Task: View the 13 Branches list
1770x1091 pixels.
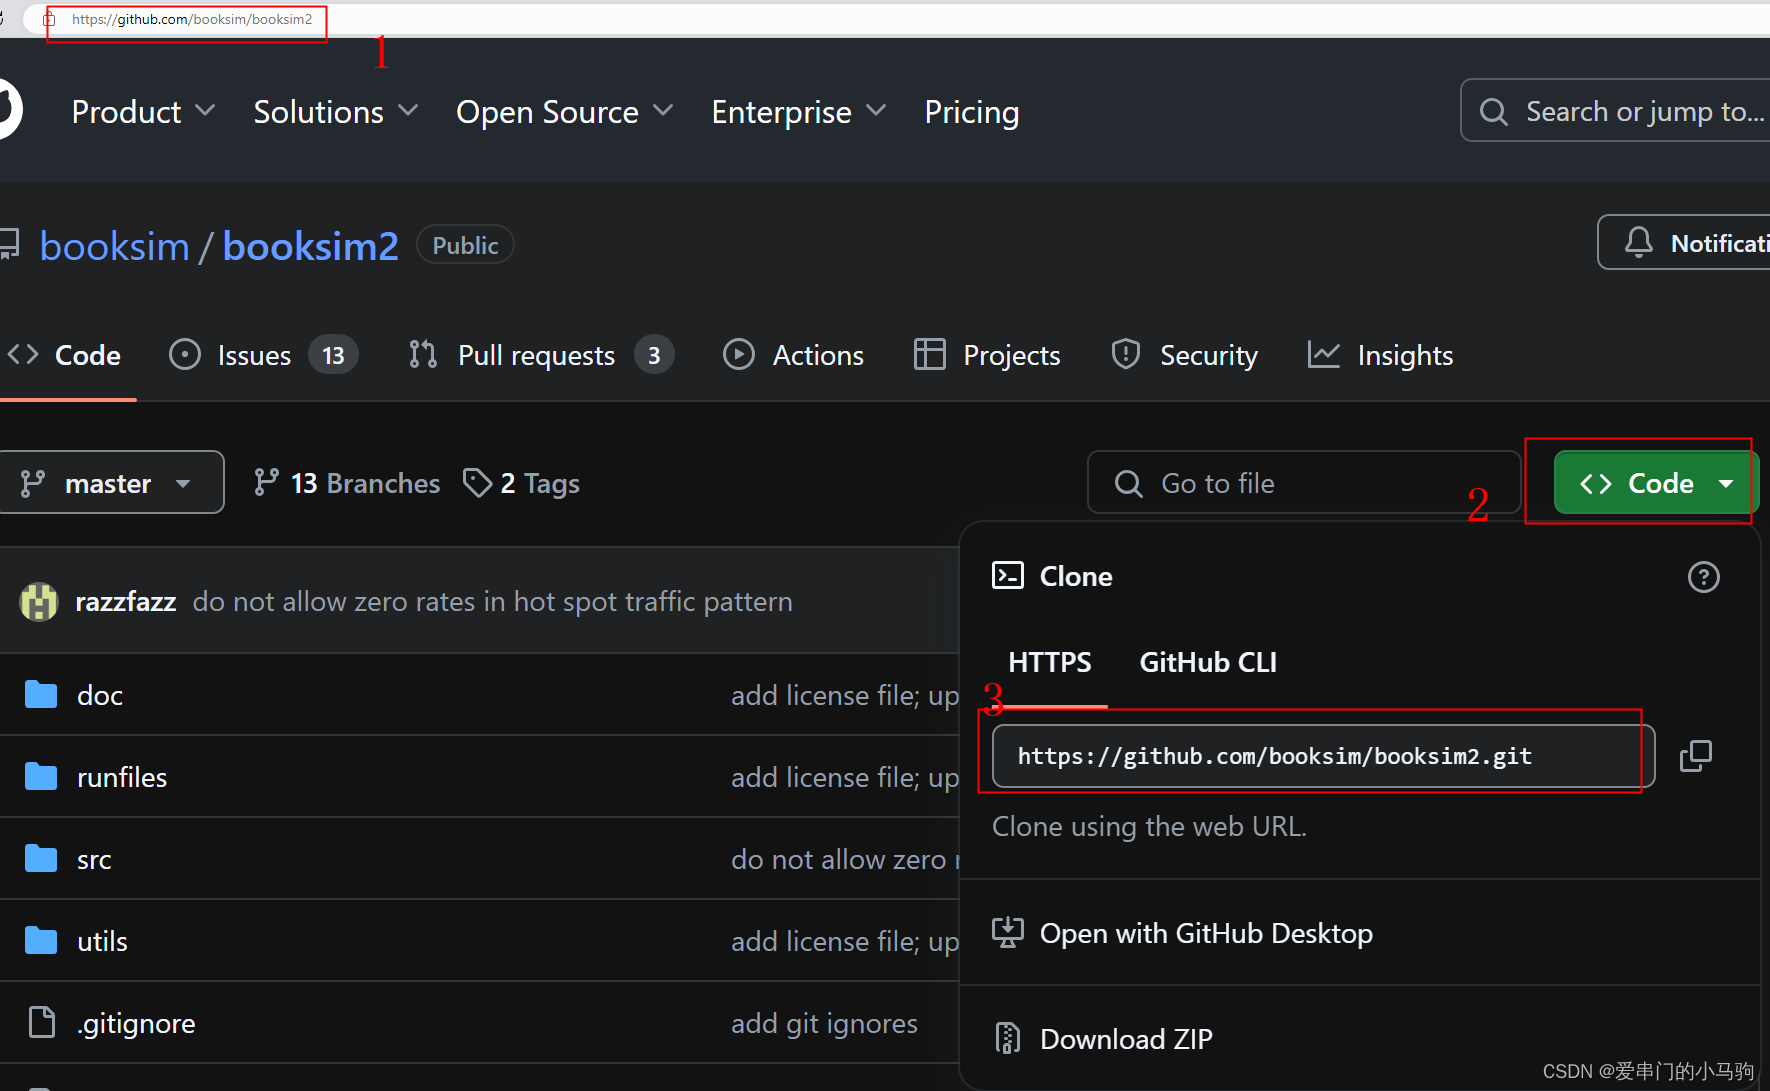Action: 347,483
